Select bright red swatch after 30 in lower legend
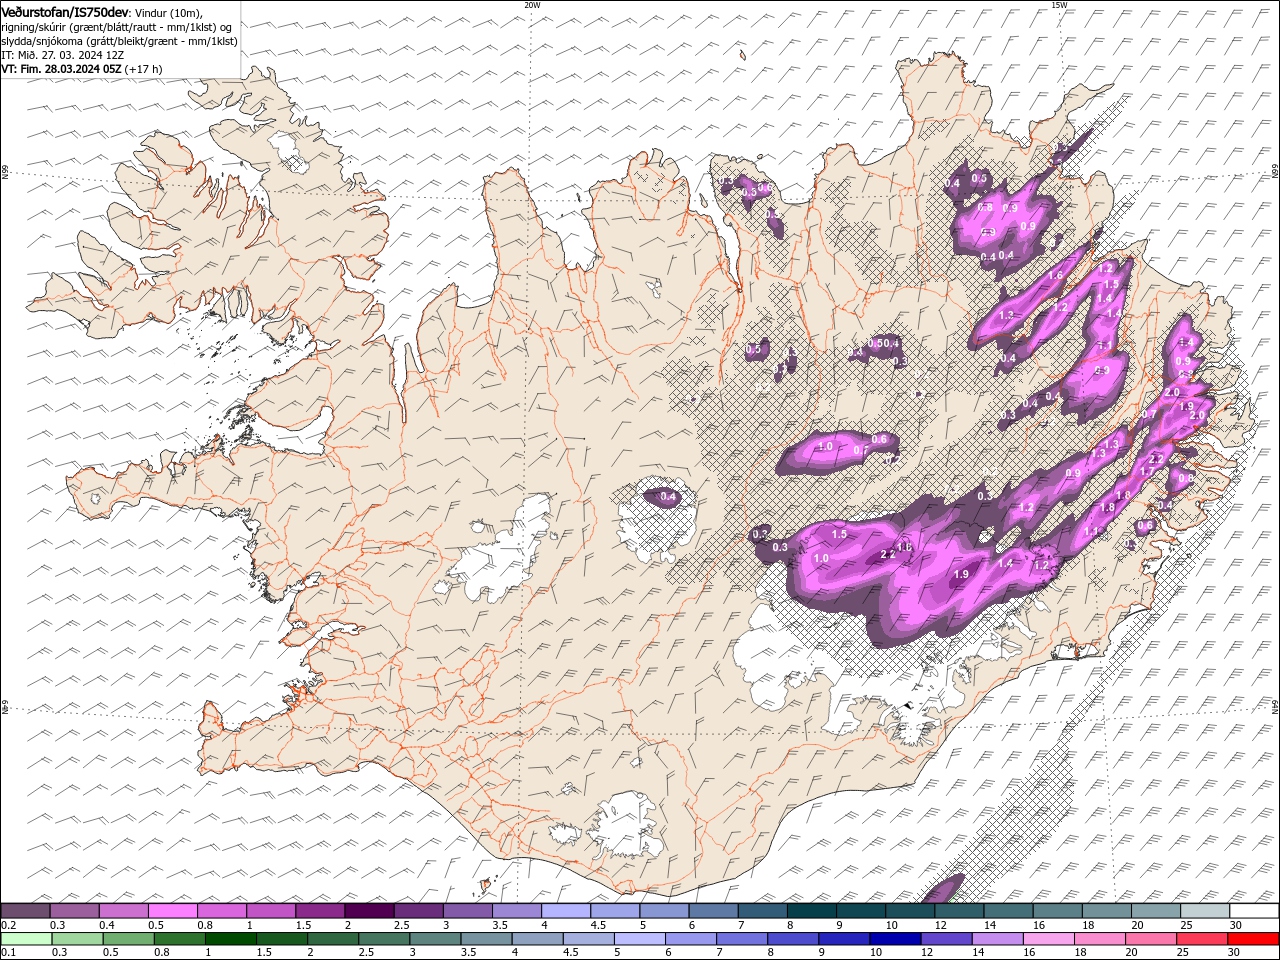This screenshot has height=960, width=1280. pyautogui.click(x=1254, y=938)
